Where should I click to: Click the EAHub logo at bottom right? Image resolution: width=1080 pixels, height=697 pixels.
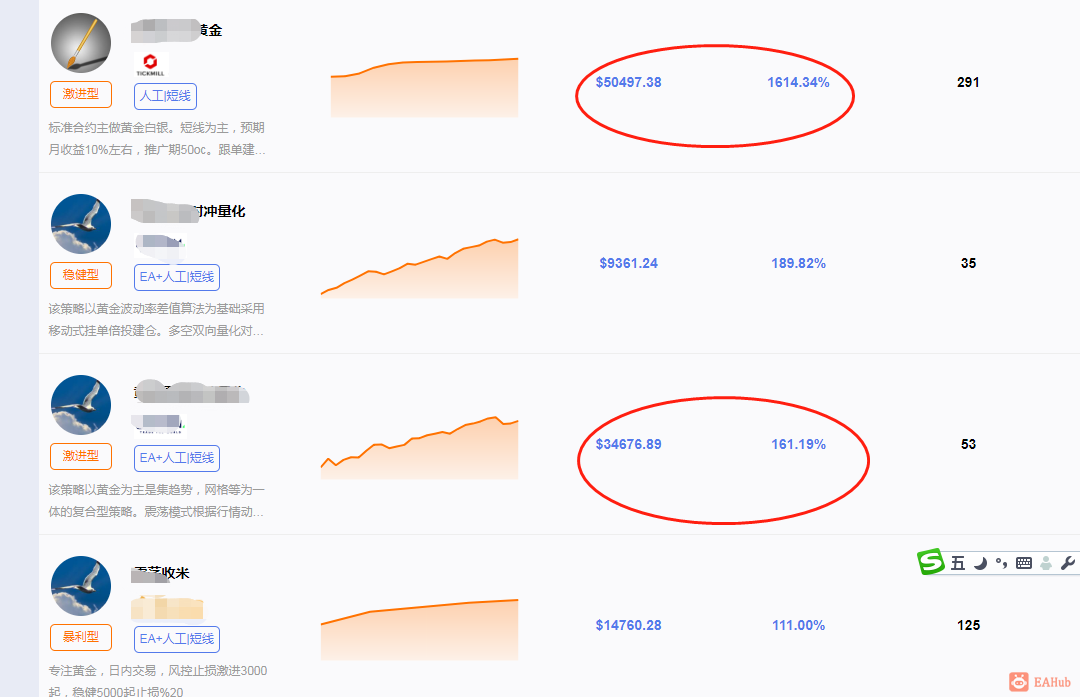pos(1039,680)
